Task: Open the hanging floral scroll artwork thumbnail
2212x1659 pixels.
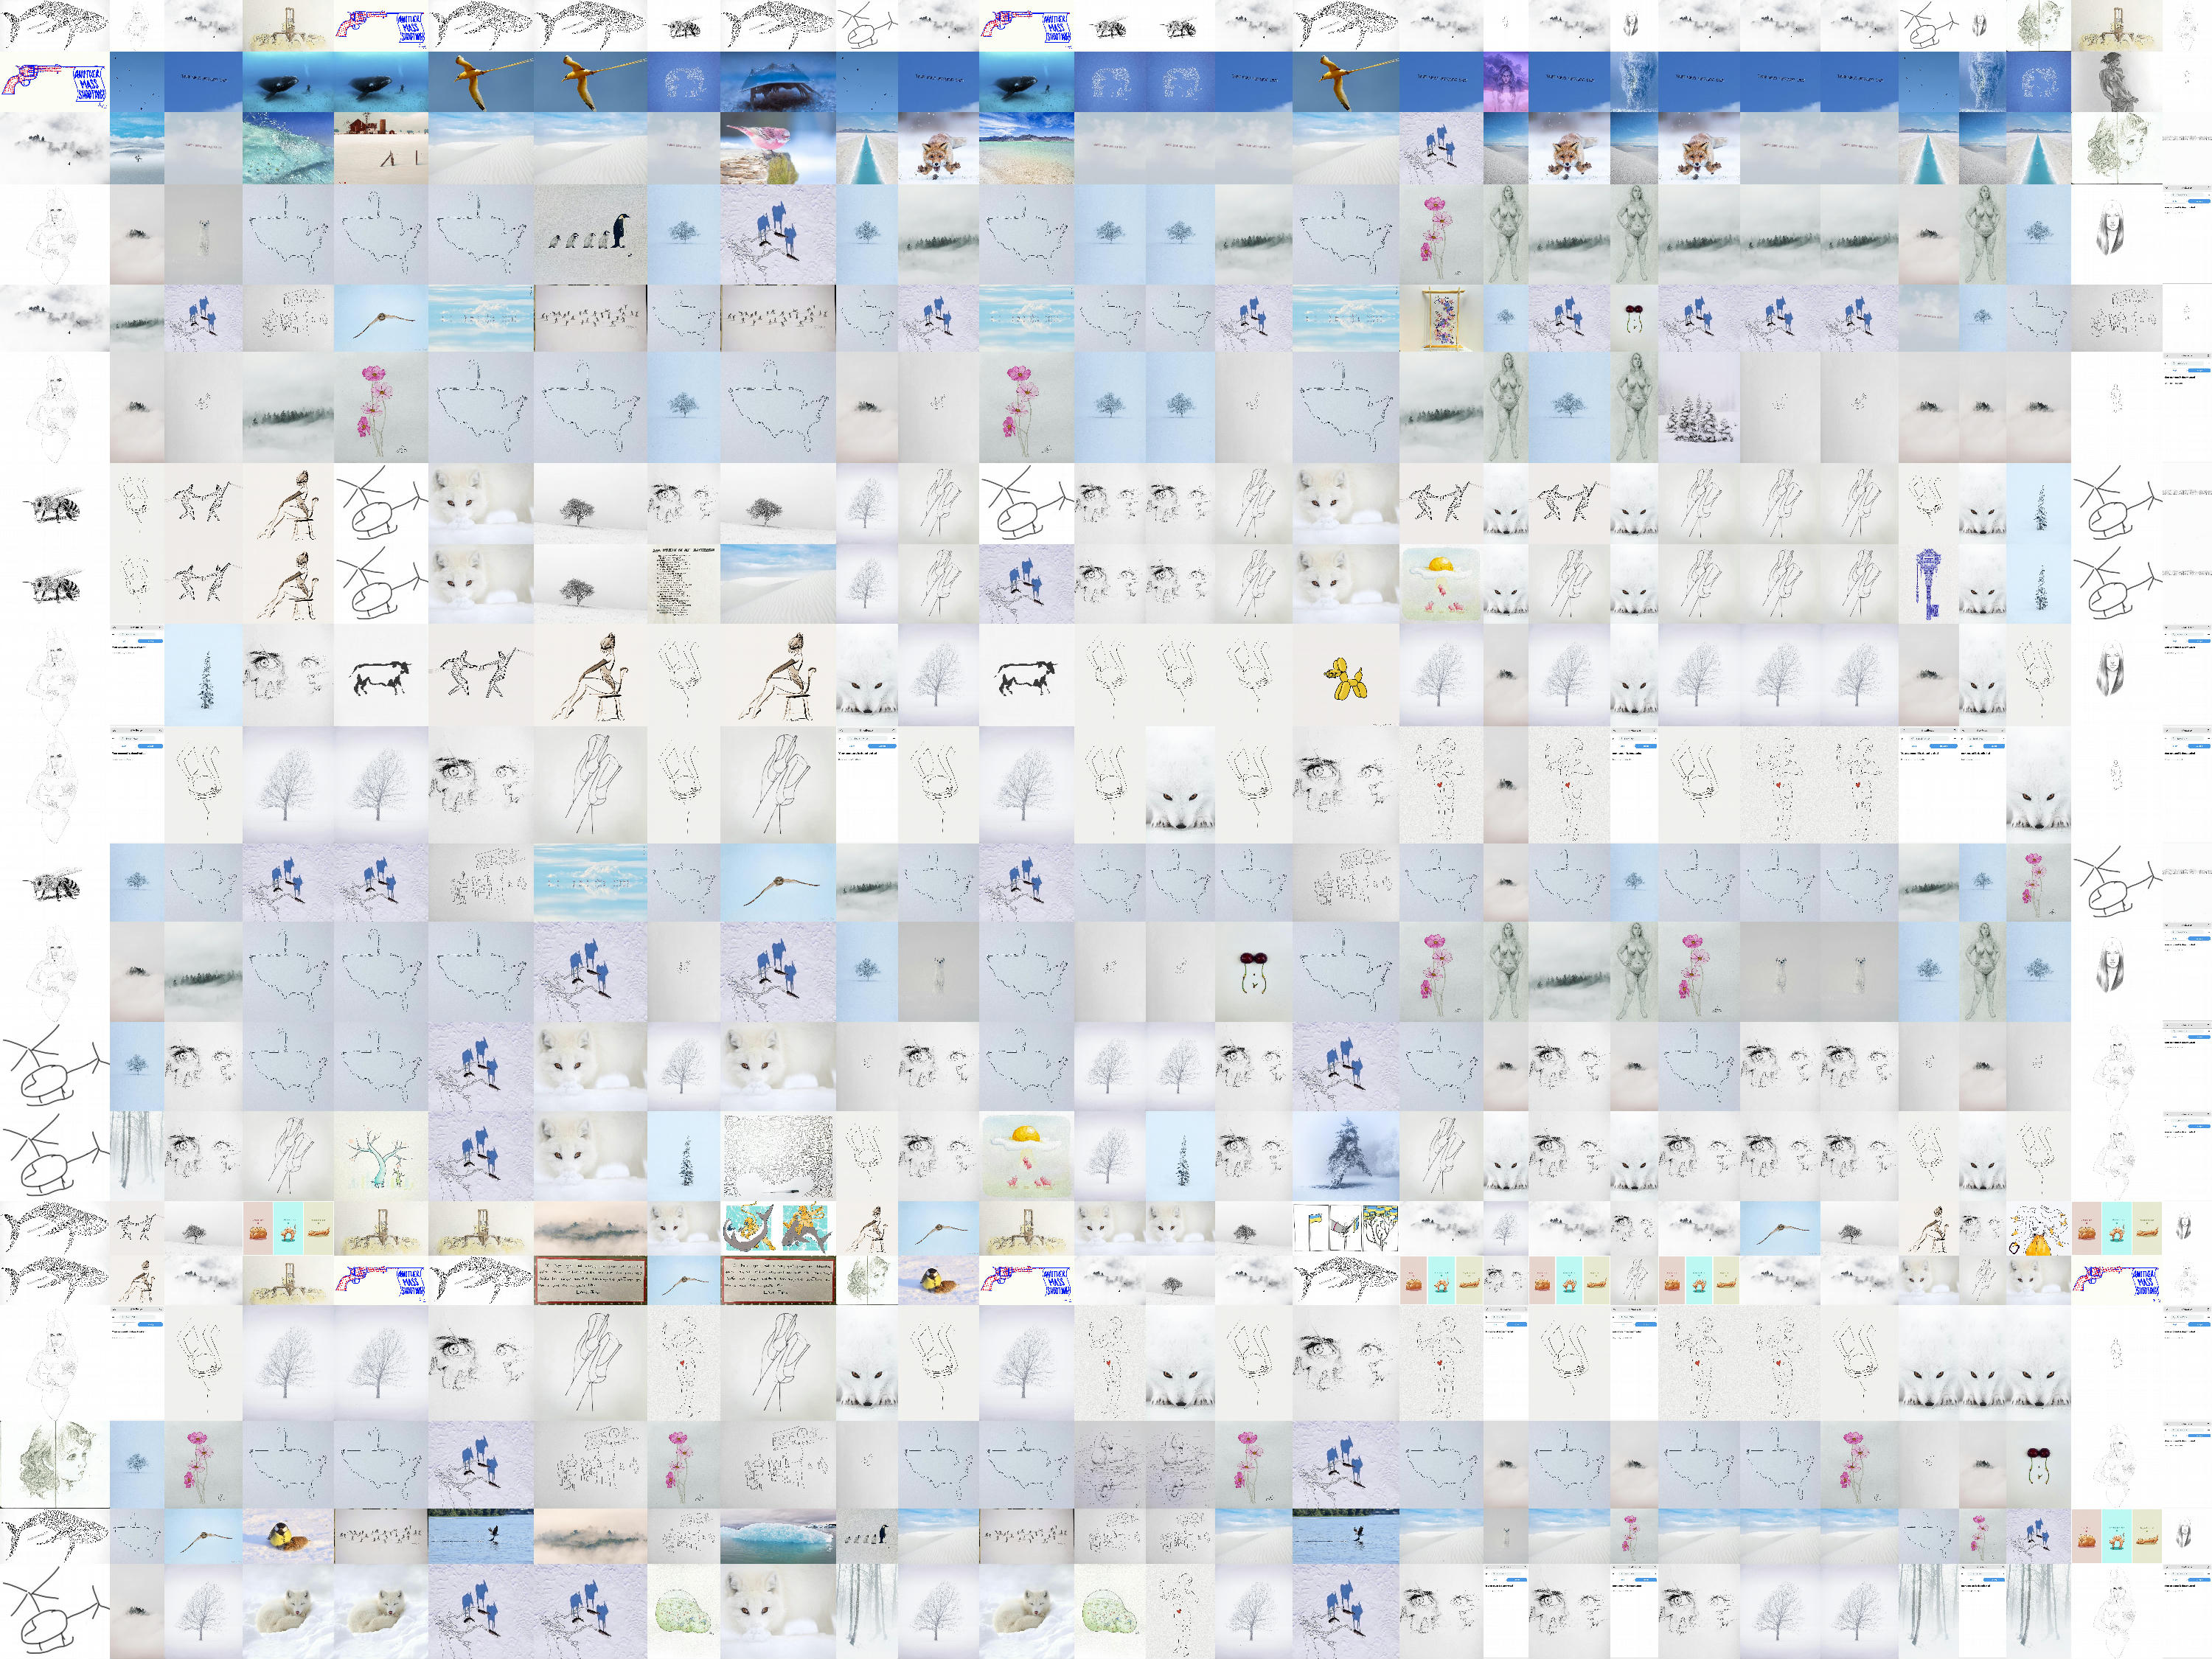Action: click(x=1441, y=317)
